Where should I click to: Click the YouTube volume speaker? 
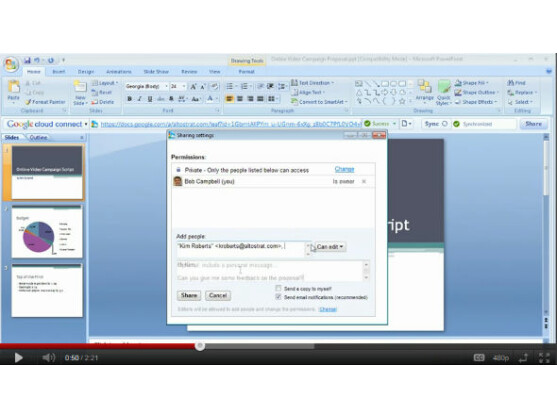click(x=48, y=357)
